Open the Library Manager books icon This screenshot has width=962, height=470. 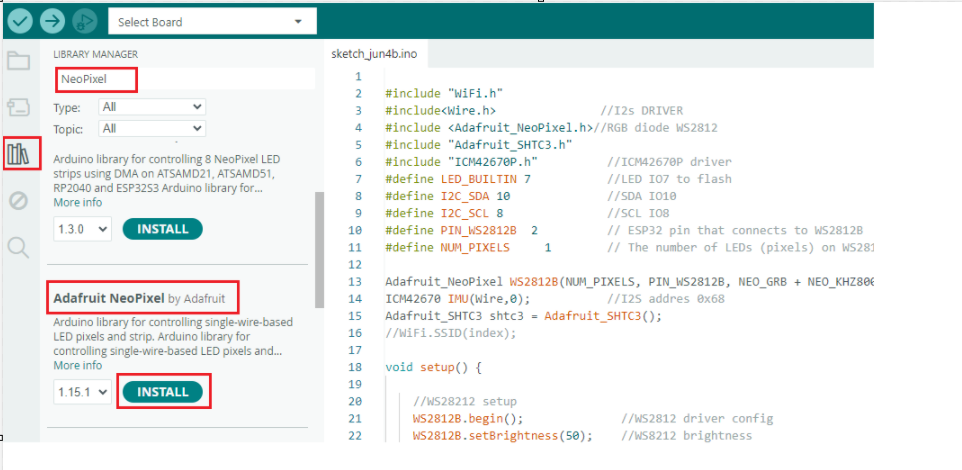pos(20,154)
